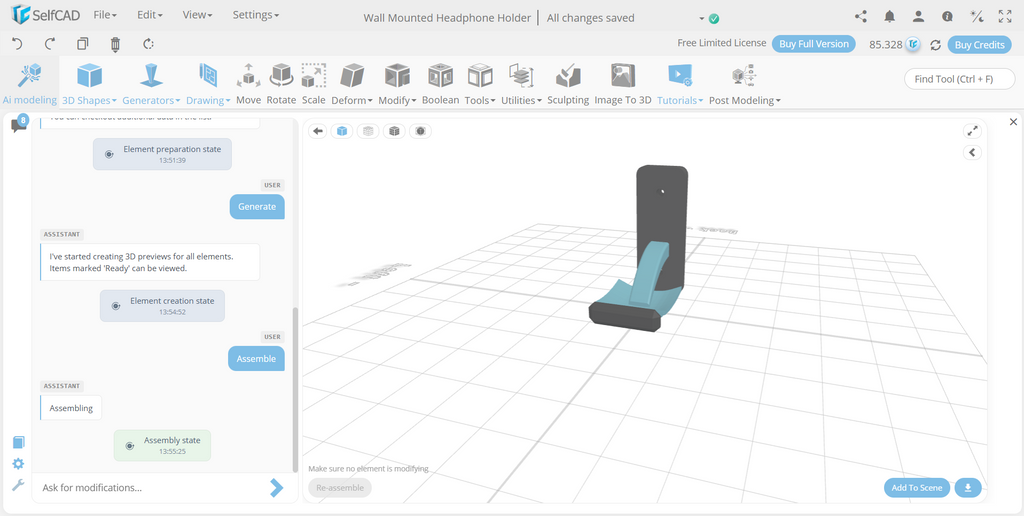Viewport: 1024px width, 516px height.
Task: Undo the last action
Action: point(18,44)
